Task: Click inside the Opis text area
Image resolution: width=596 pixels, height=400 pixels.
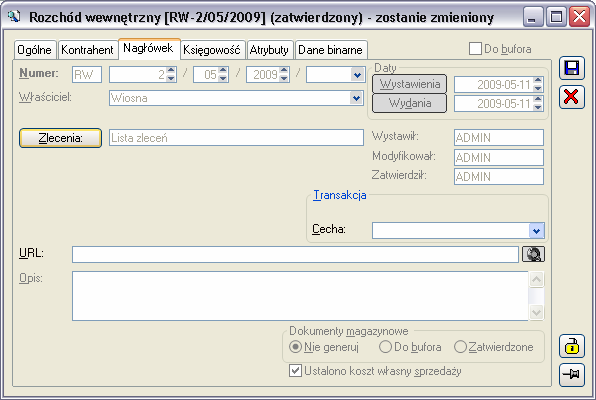Action: click(x=300, y=296)
